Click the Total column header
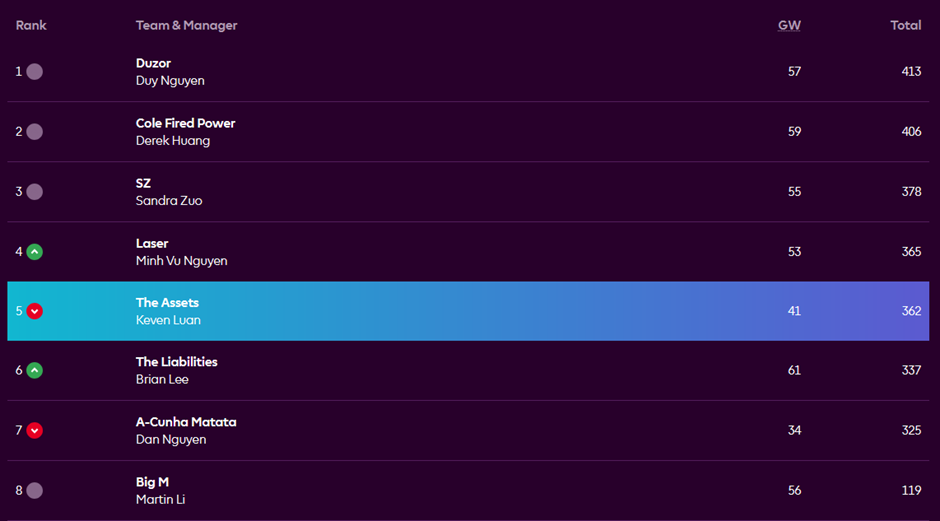The height and width of the screenshot is (521, 940). [905, 25]
